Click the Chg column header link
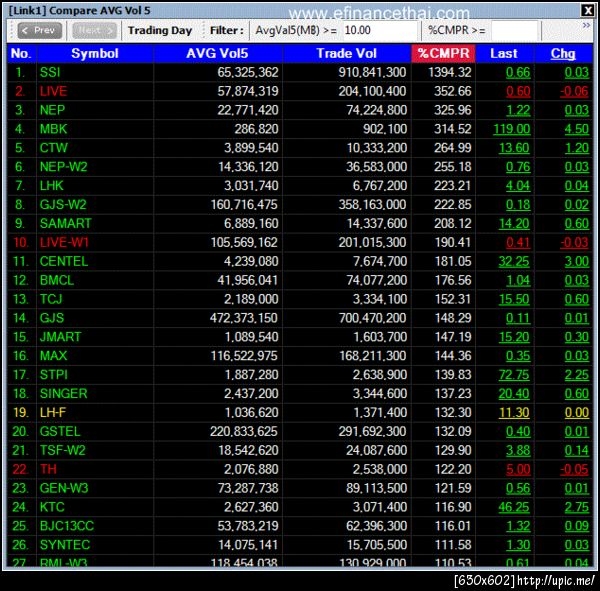Screen dimensions: 600x591 coord(563,54)
